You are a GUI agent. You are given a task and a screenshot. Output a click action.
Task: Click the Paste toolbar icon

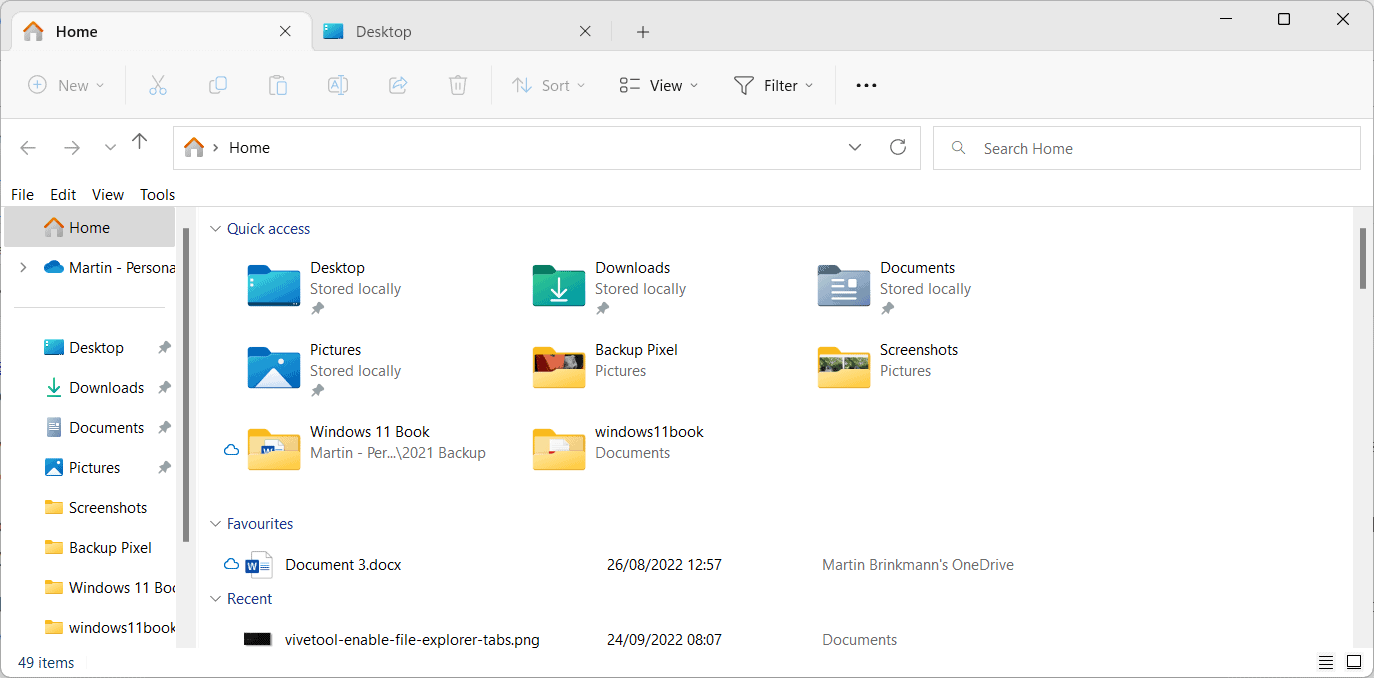[278, 85]
